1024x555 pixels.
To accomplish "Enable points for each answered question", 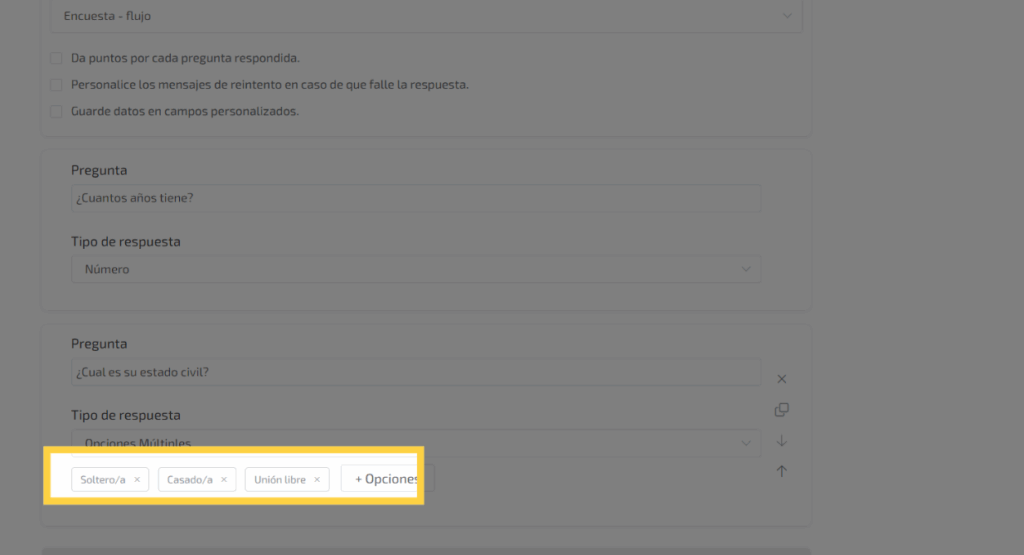I will pyautogui.click(x=57, y=58).
